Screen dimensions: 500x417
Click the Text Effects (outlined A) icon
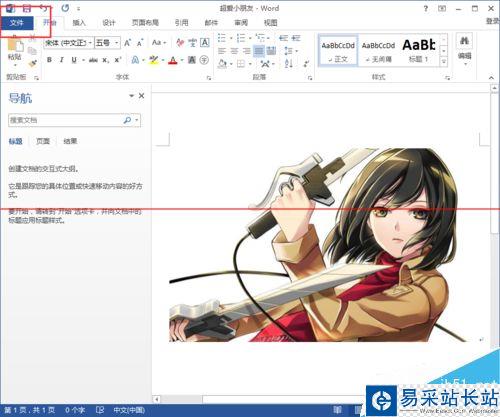point(135,60)
